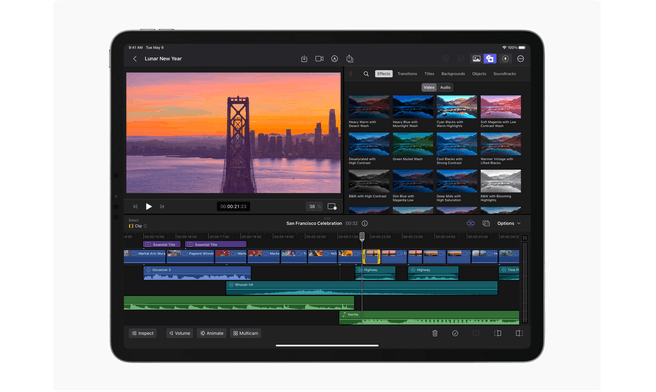Choose the B&W with Blooming Highlights effect

click(x=501, y=185)
